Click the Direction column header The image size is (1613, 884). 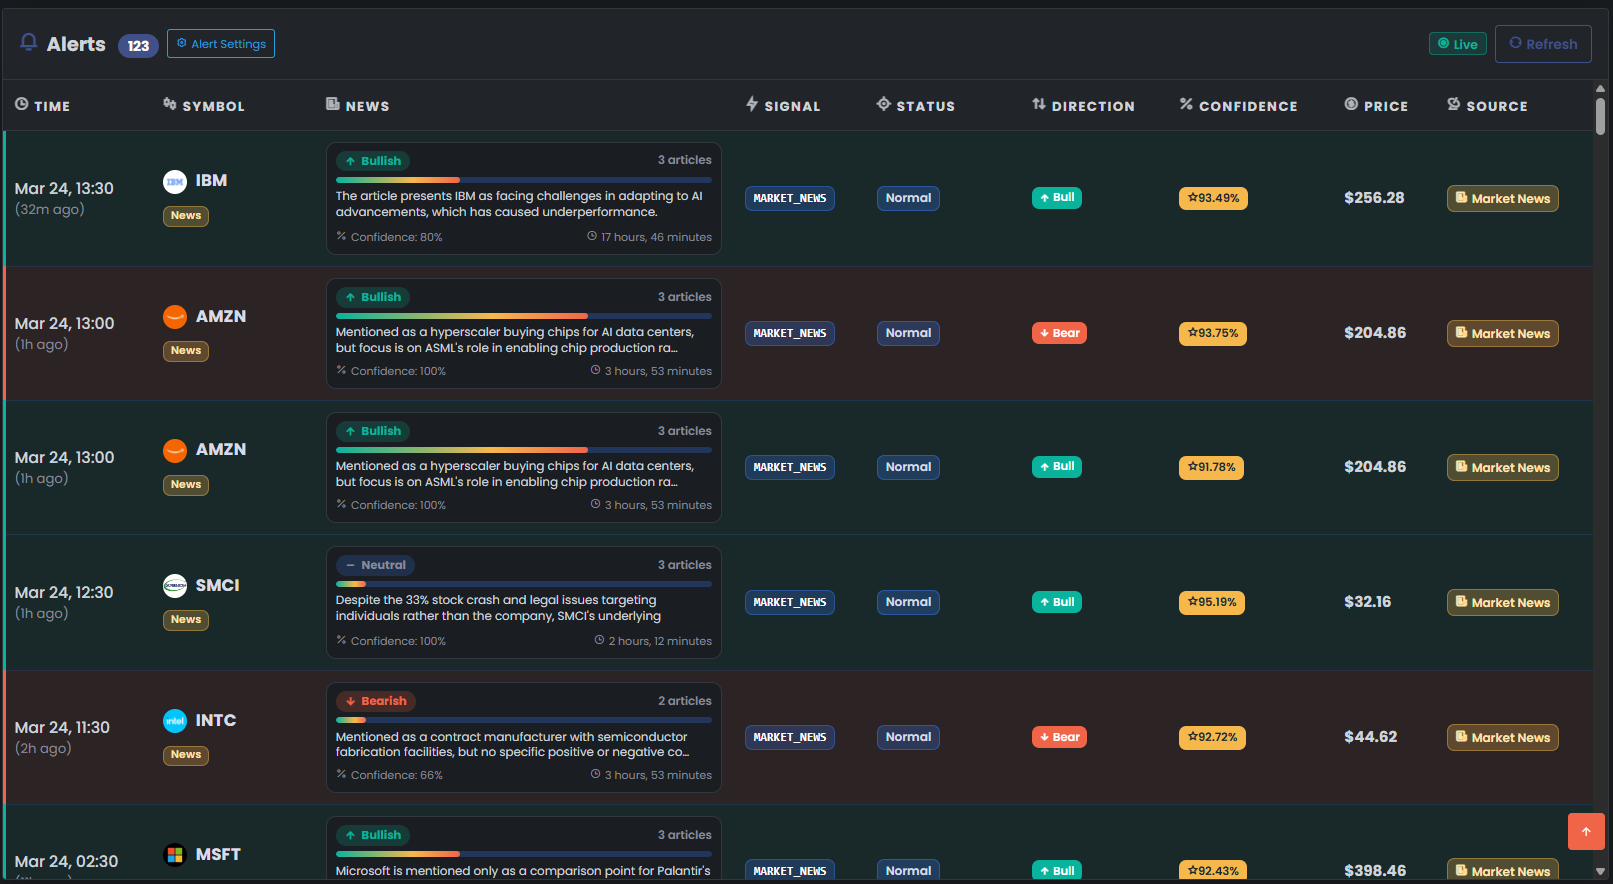coord(1083,106)
